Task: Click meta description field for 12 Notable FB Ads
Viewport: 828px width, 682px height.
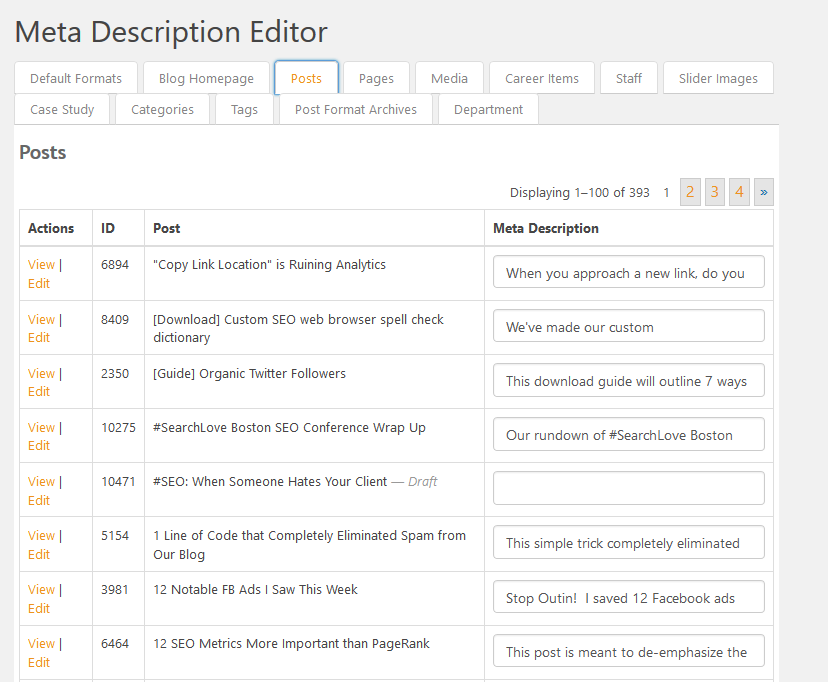Action: point(629,597)
